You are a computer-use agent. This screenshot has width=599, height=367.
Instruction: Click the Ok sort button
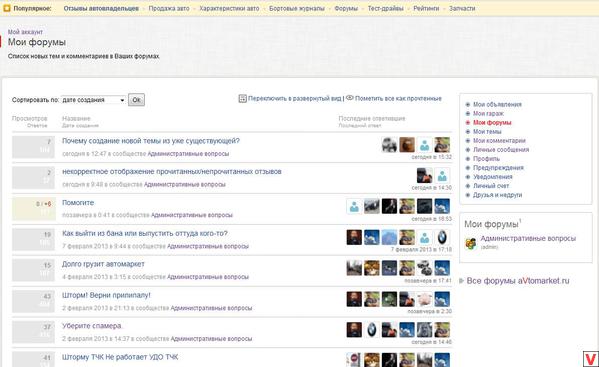(136, 100)
